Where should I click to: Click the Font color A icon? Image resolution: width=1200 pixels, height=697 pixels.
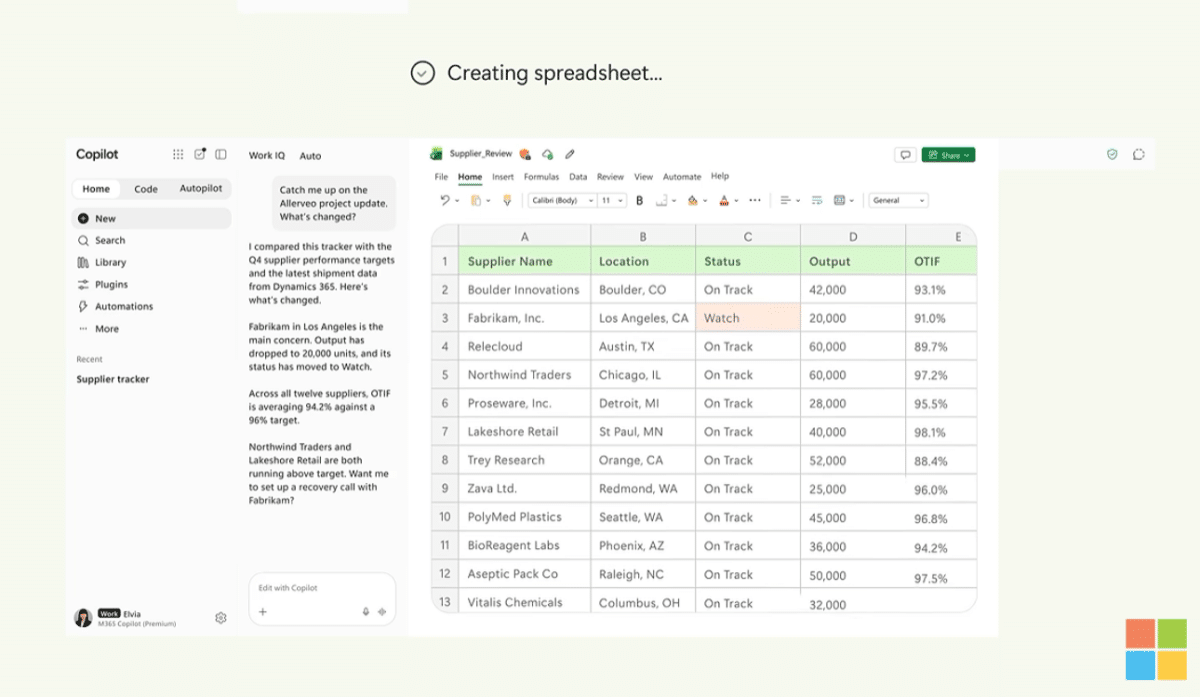[x=724, y=200]
